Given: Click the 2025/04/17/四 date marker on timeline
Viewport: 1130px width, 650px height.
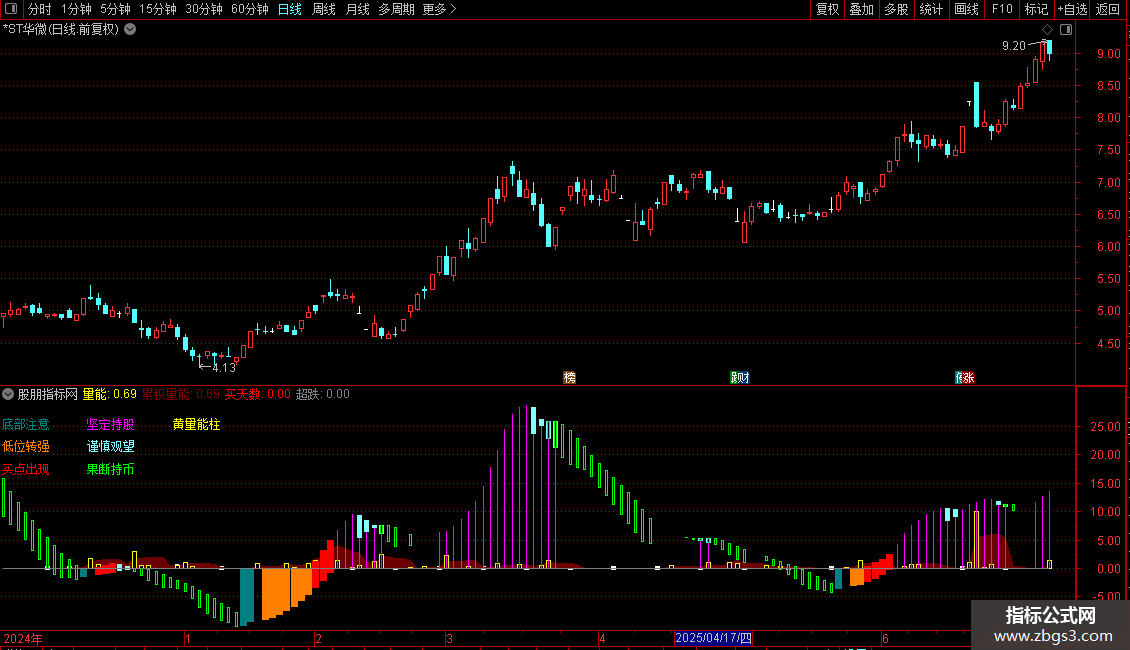Looking at the screenshot, I should click(713, 638).
